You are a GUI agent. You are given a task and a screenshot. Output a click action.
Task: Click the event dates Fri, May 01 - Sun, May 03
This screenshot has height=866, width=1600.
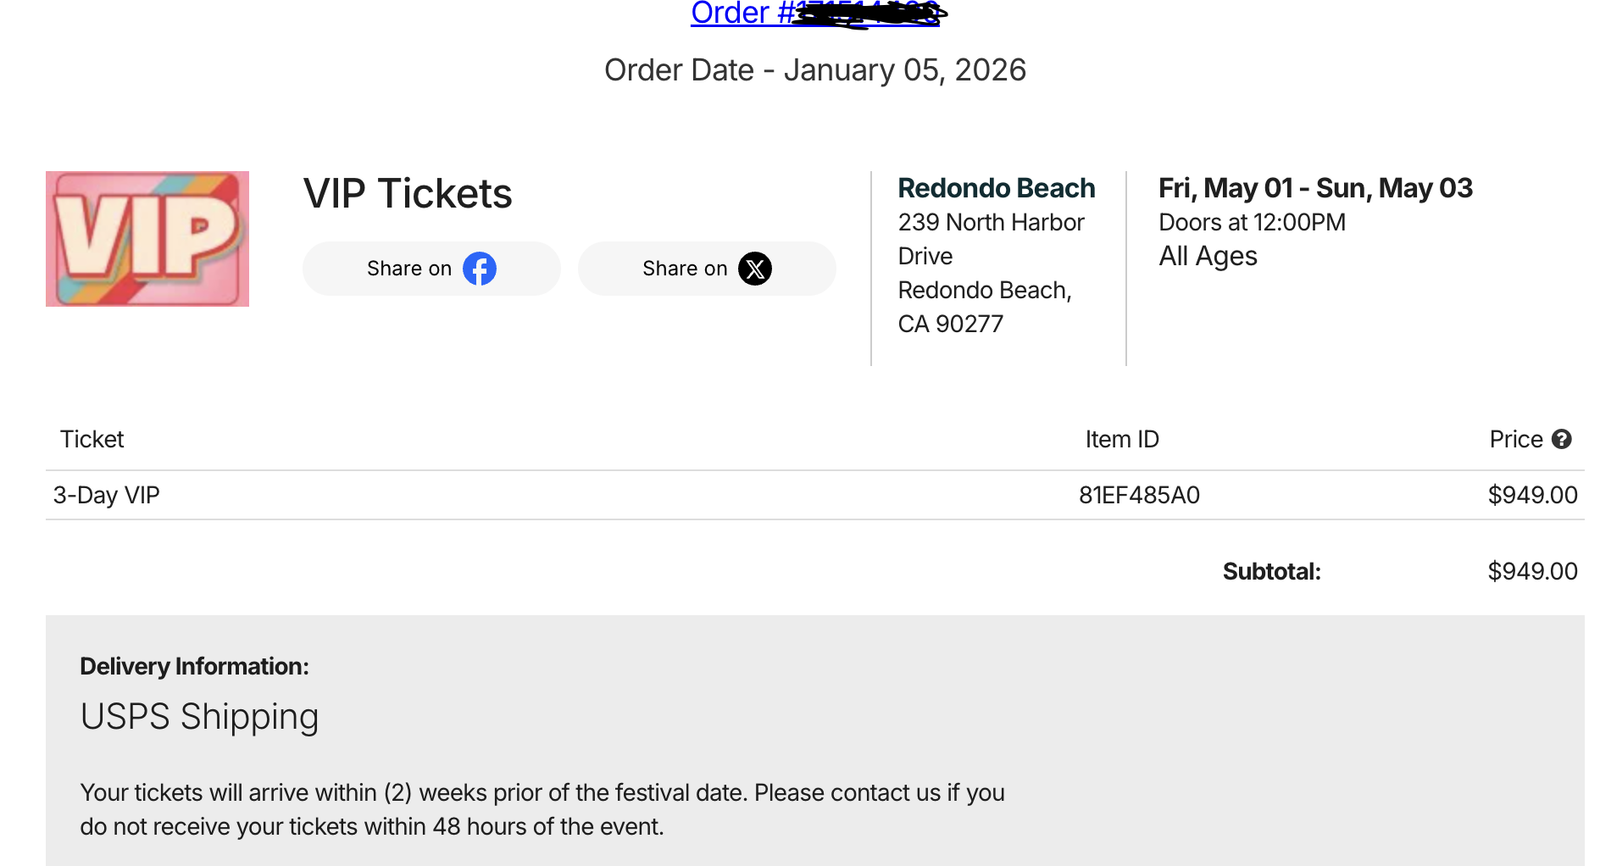pyautogui.click(x=1315, y=187)
